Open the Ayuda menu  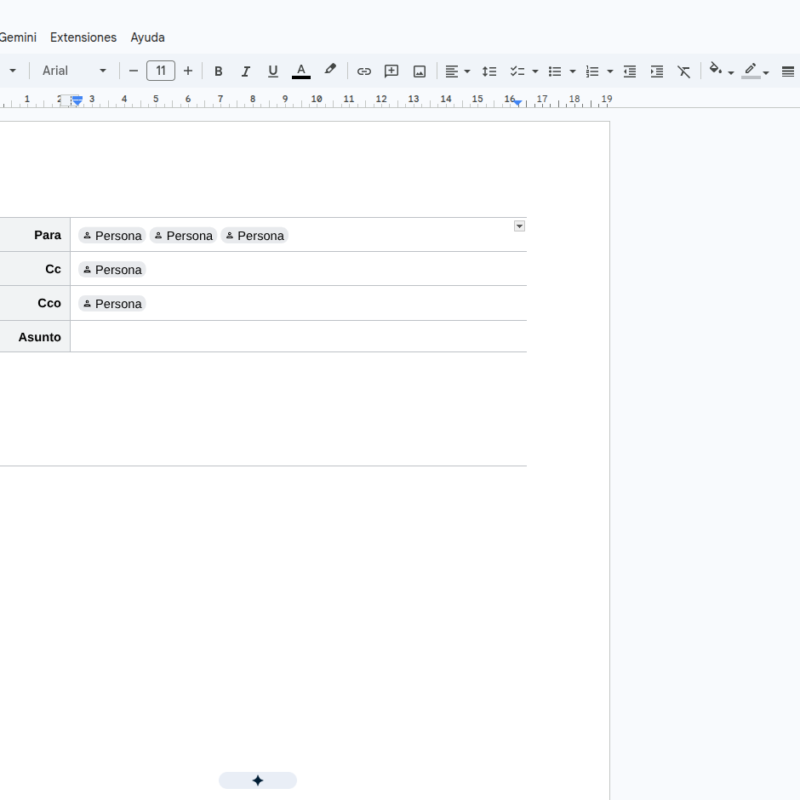click(147, 37)
